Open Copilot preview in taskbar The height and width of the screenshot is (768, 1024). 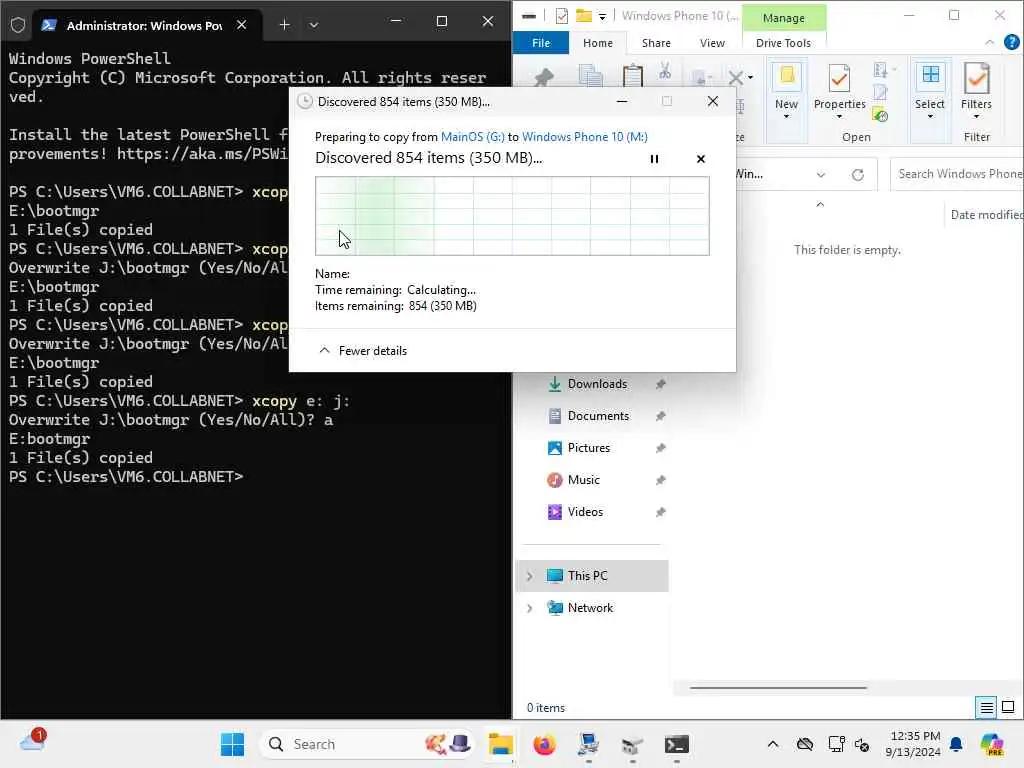coord(991,744)
